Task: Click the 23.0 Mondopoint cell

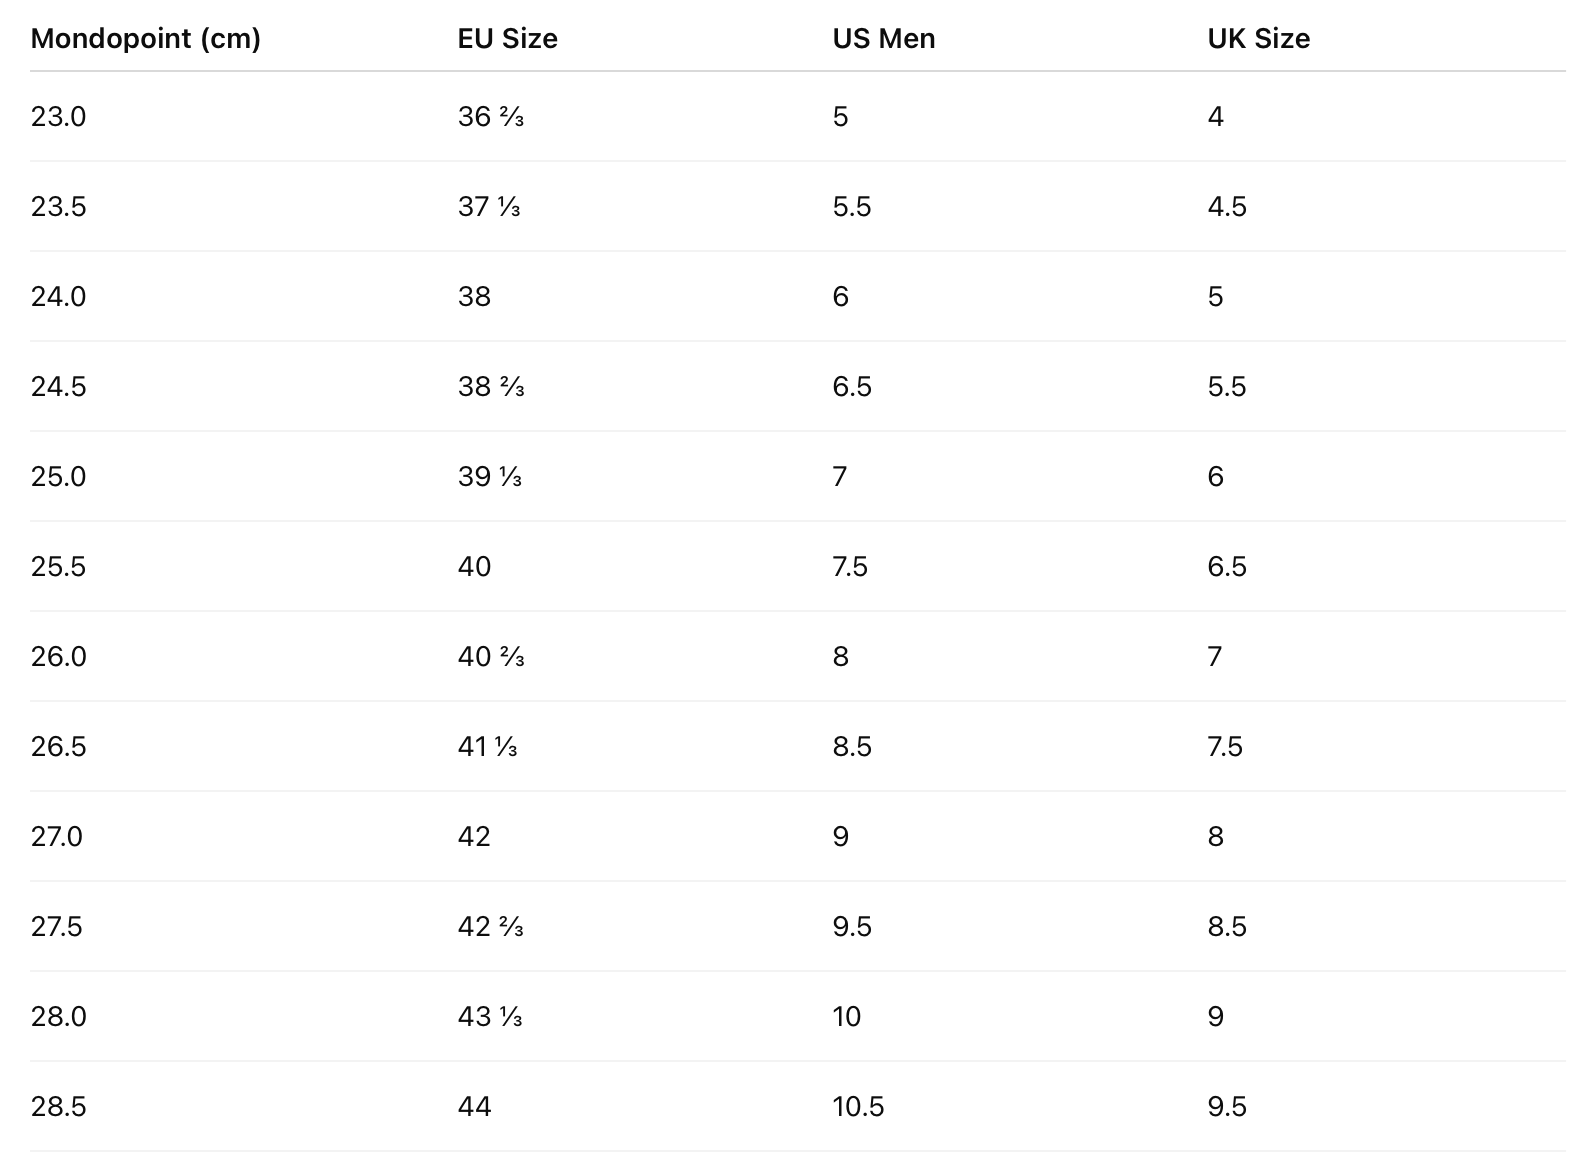Action: point(58,117)
